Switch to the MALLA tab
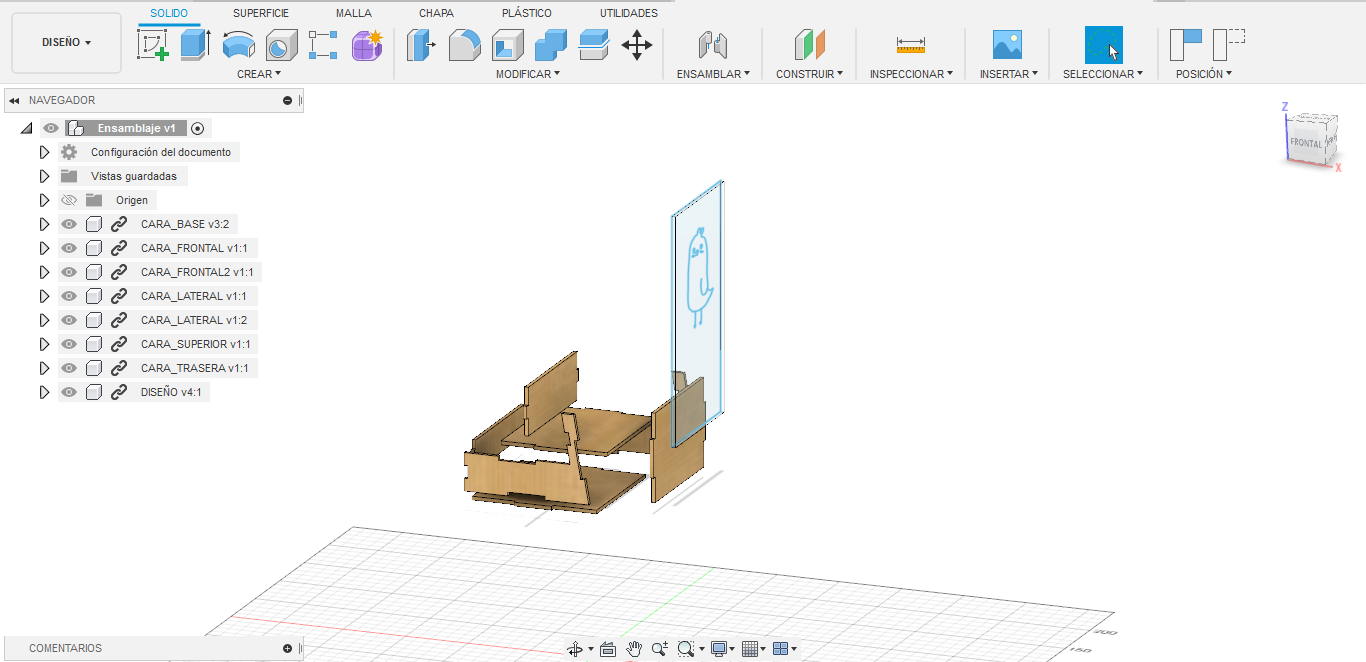The width and height of the screenshot is (1366, 662). [354, 13]
